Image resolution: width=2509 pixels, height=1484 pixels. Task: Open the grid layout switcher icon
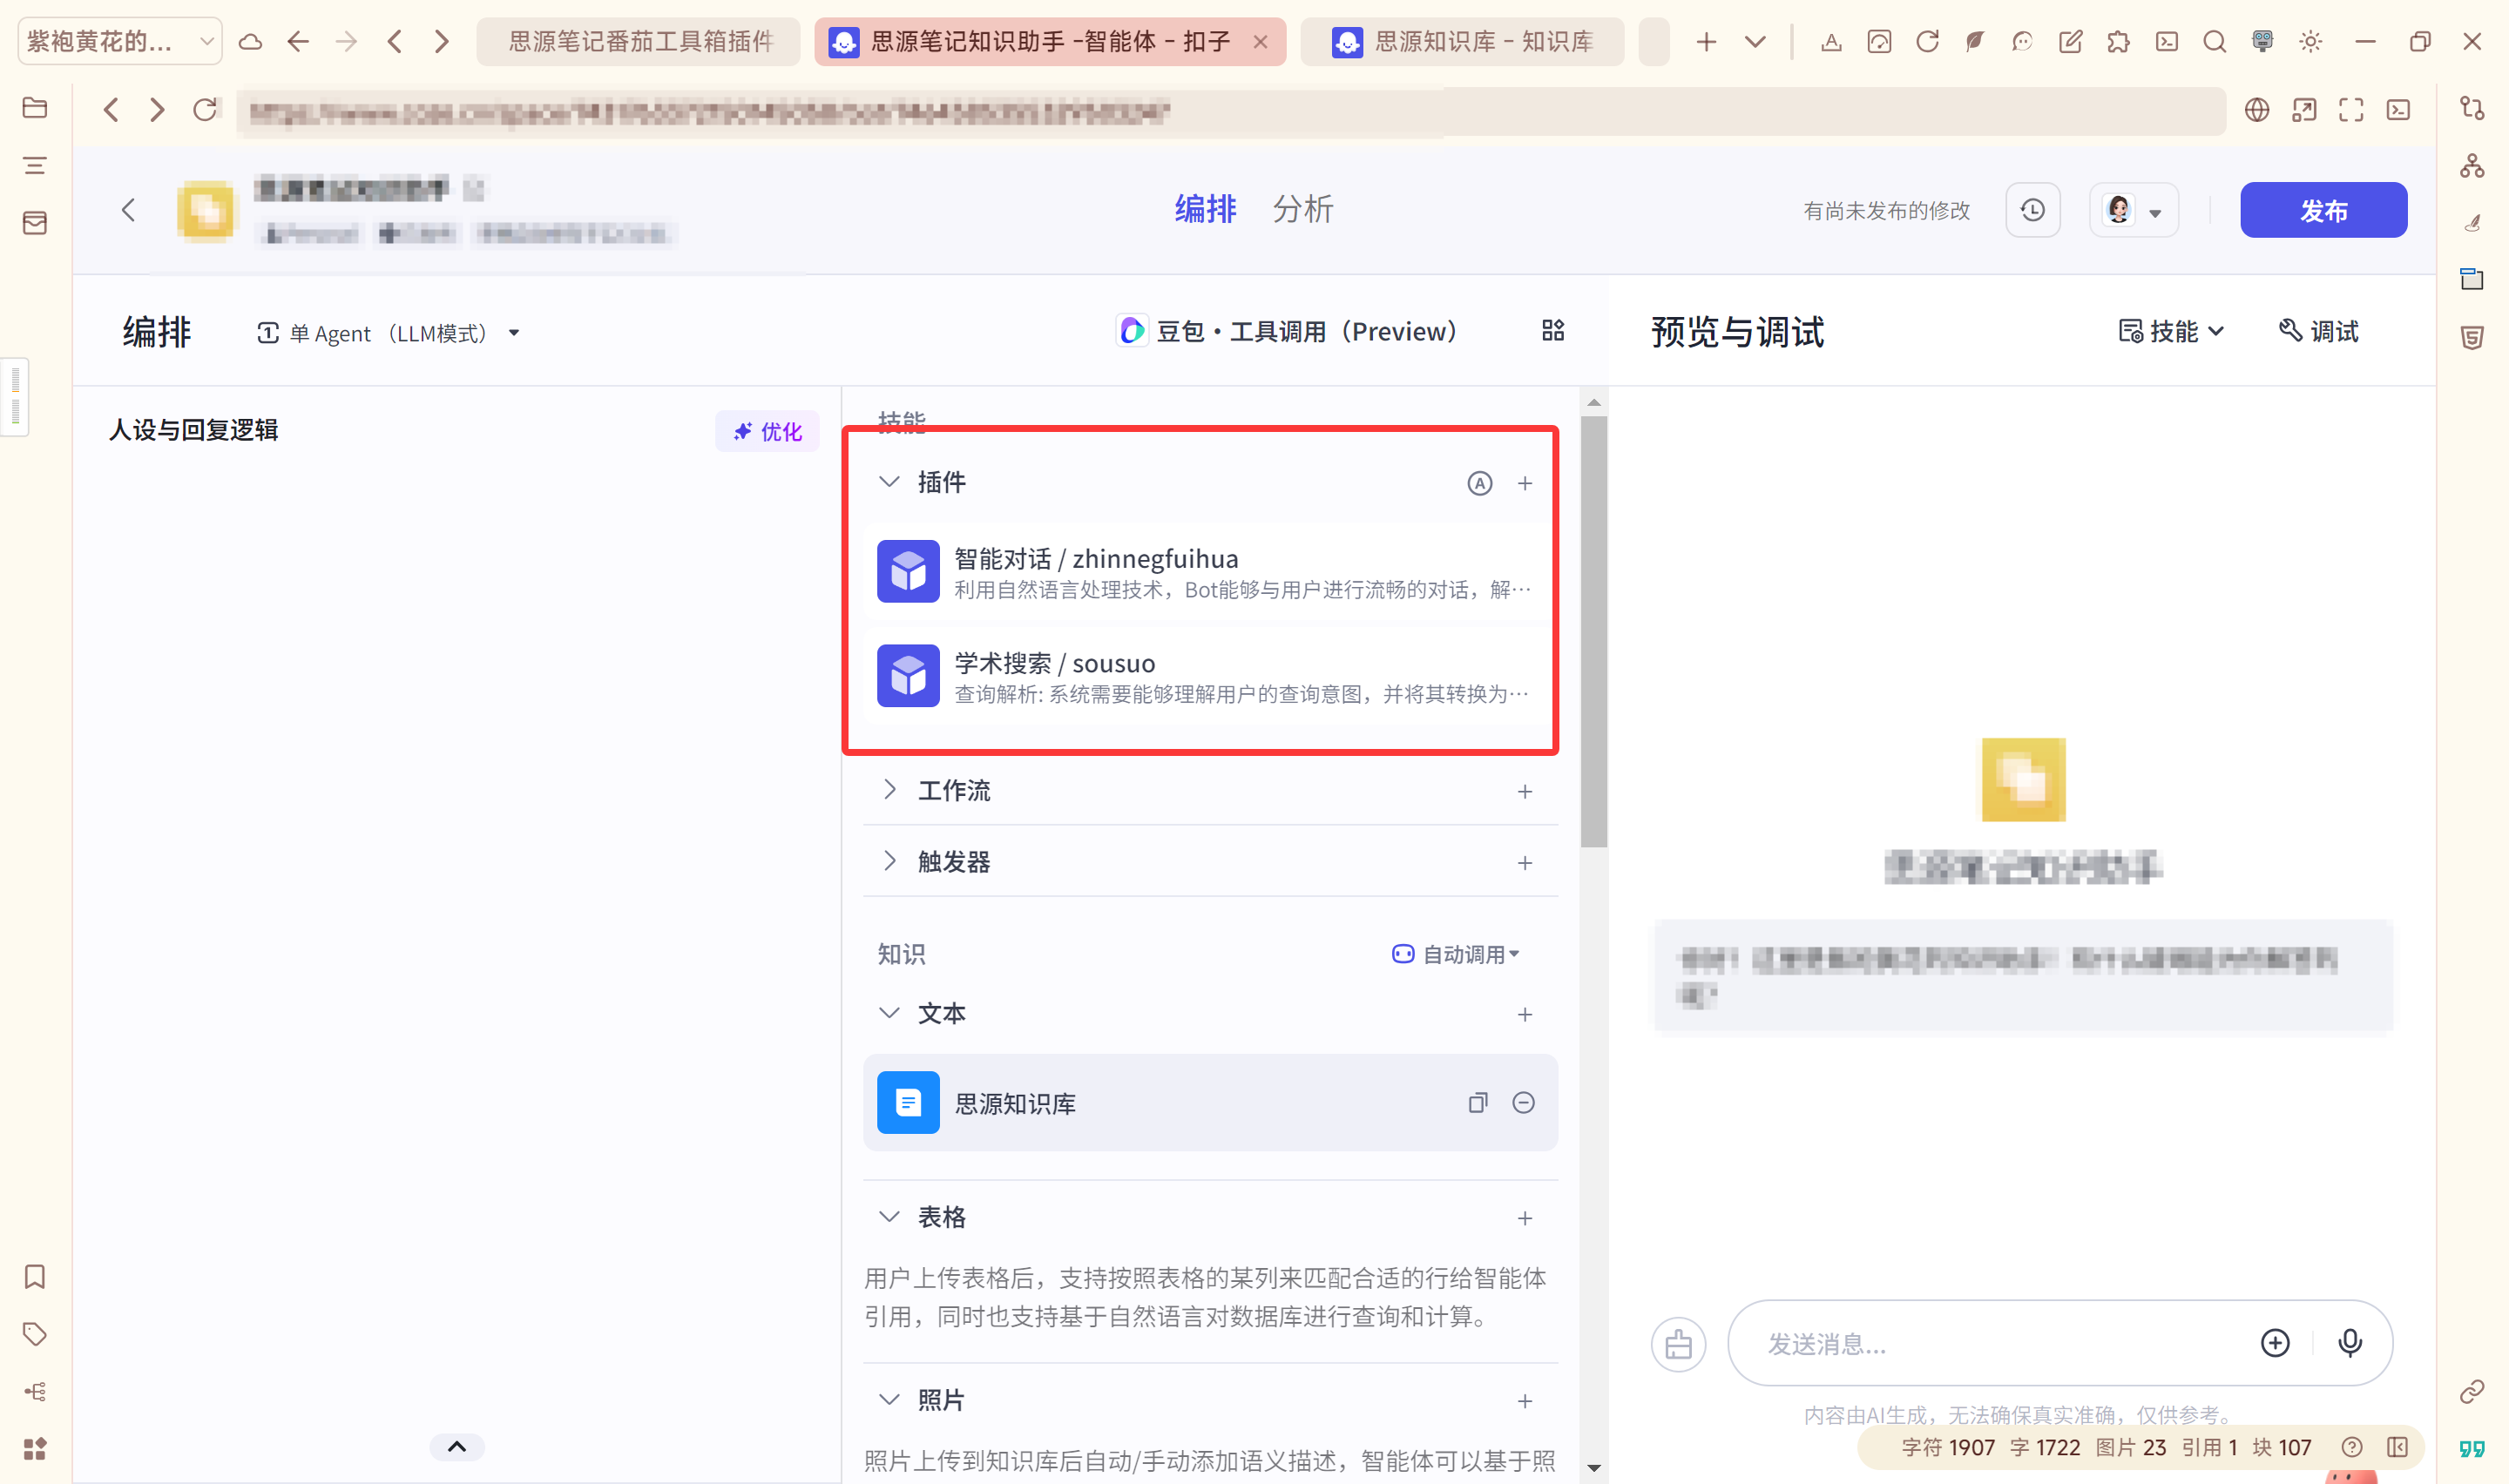(x=1552, y=331)
